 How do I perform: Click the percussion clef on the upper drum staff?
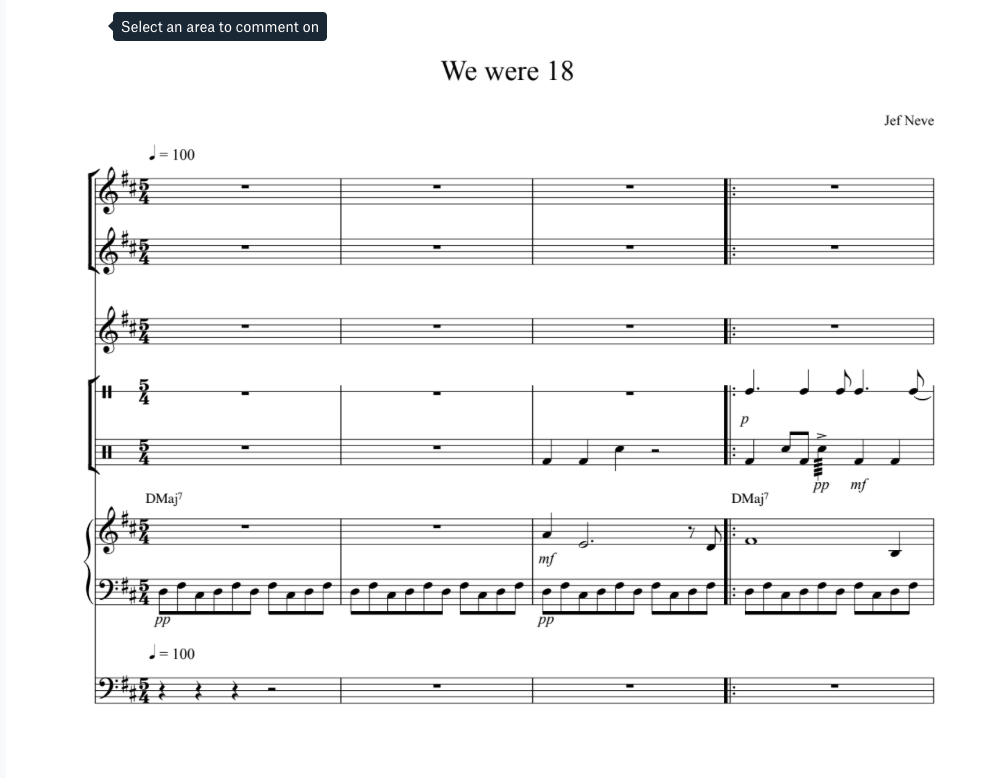pyautogui.click(x=107, y=392)
